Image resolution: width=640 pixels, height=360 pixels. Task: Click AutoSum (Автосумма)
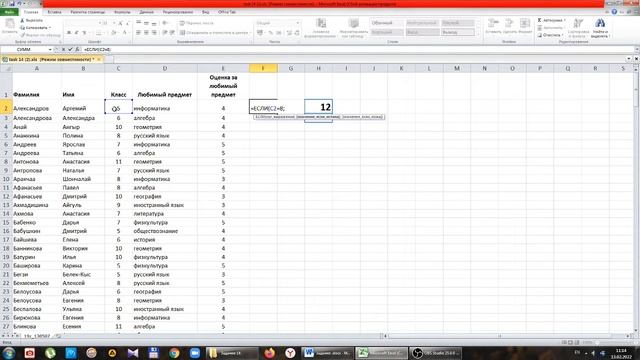(x=551, y=20)
